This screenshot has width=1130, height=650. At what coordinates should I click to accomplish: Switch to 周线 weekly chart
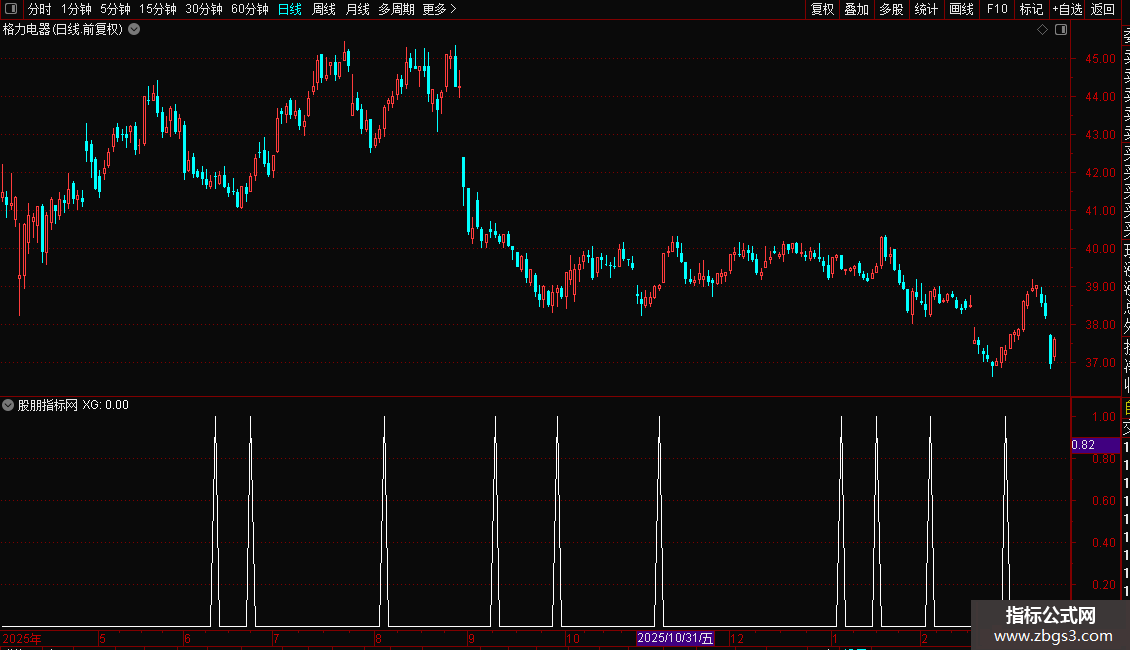click(324, 9)
